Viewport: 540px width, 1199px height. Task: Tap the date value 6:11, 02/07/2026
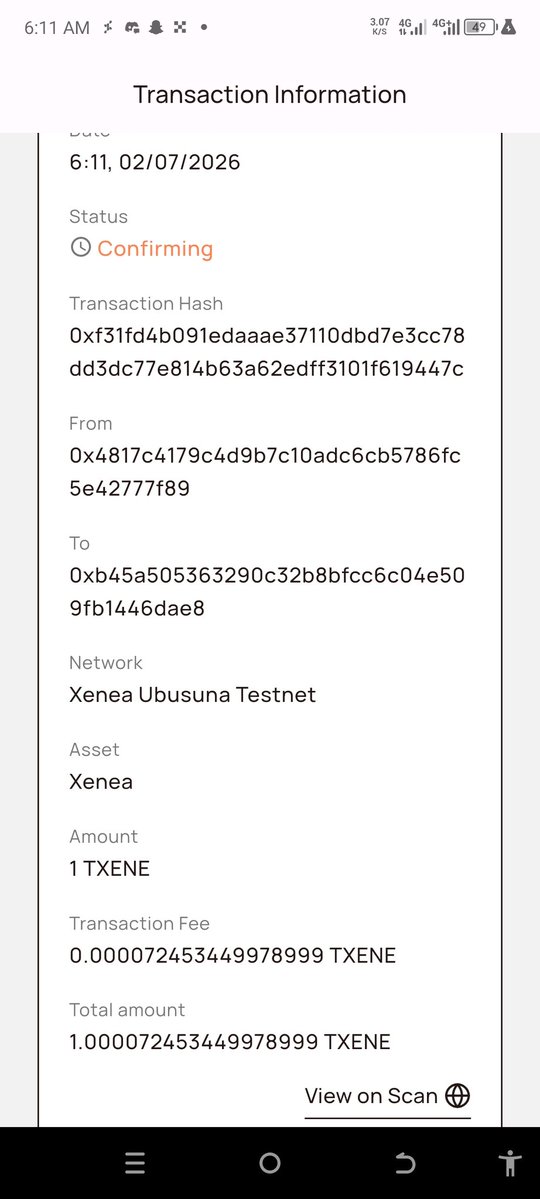pyautogui.click(x=155, y=162)
